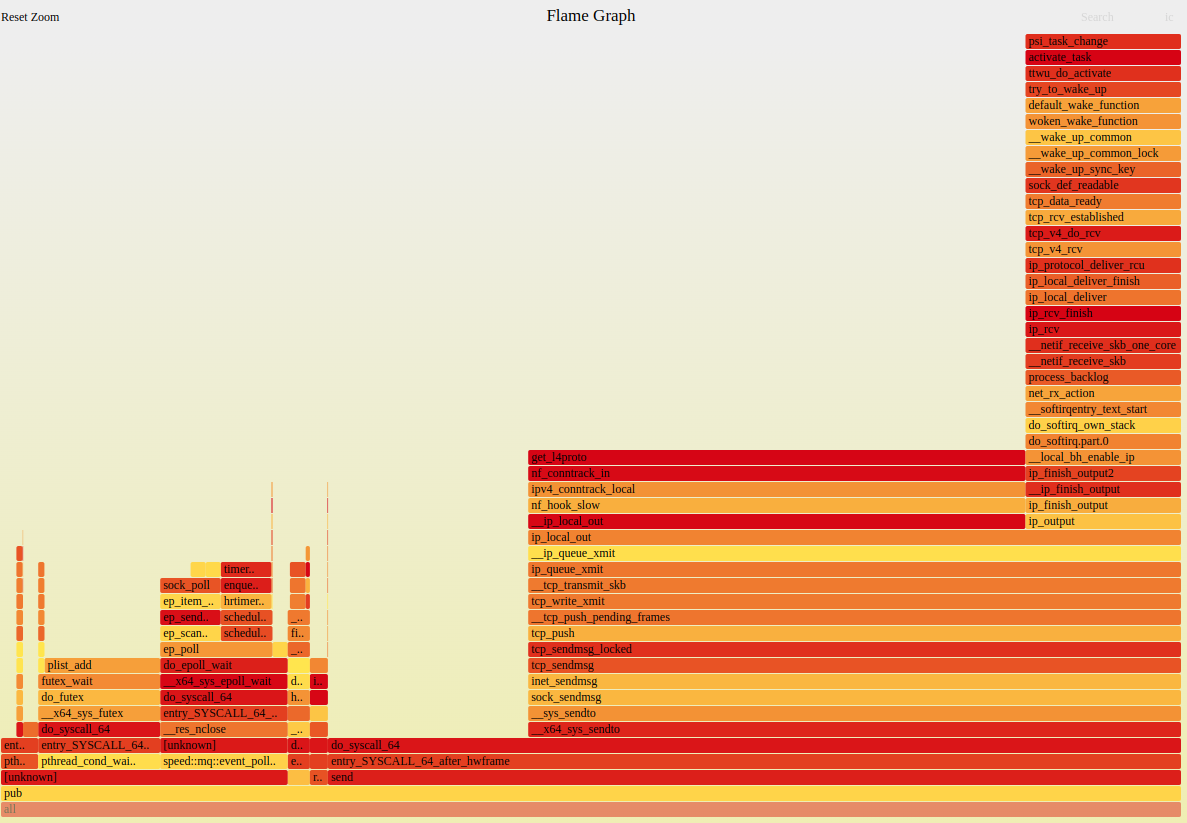Viewport: 1187px width, 823px height.
Task: Click the Reset Zoom link
Action: click(x=30, y=17)
